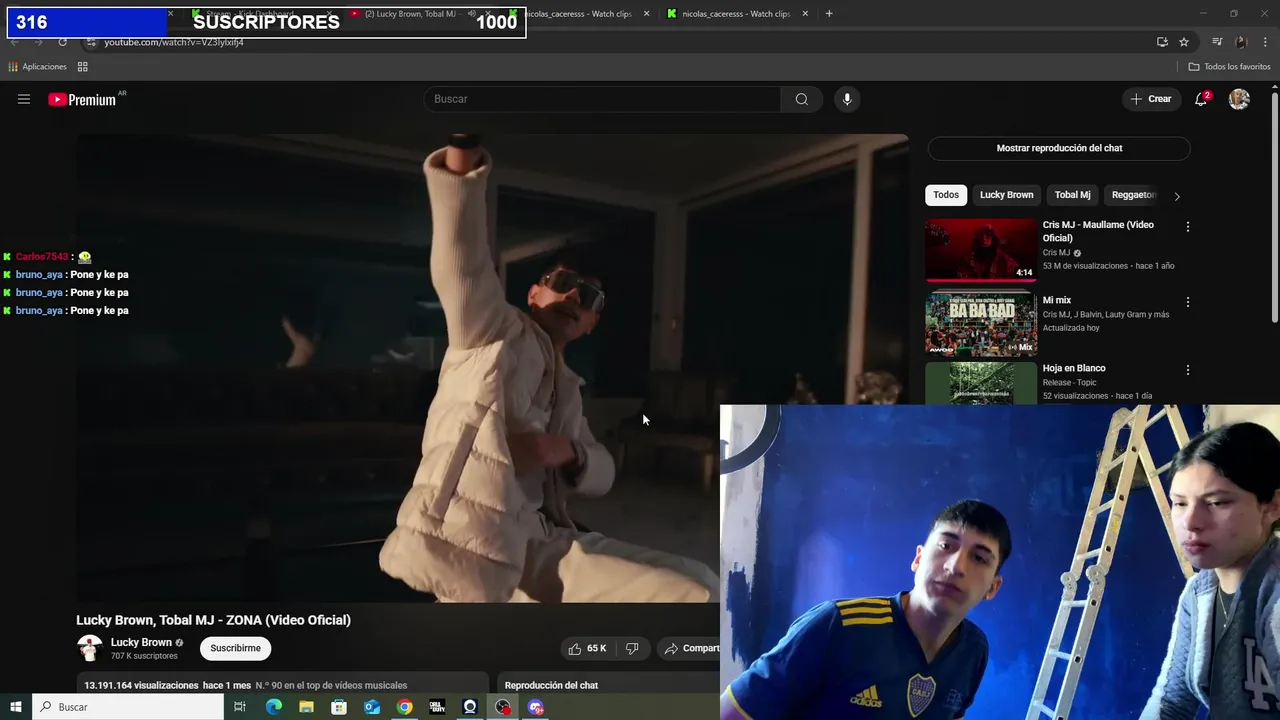The width and height of the screenshot is (1280, 720).
Task: Open the account avatar menu
Action: 1239,99
